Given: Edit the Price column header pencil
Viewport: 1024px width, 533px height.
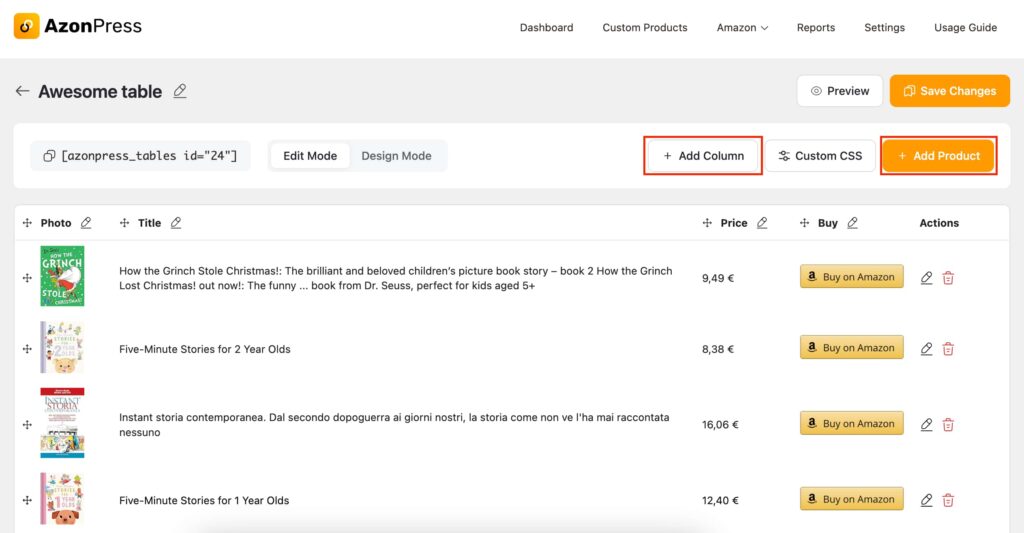Looking at the screenshot, I should (x=761, y=223).
